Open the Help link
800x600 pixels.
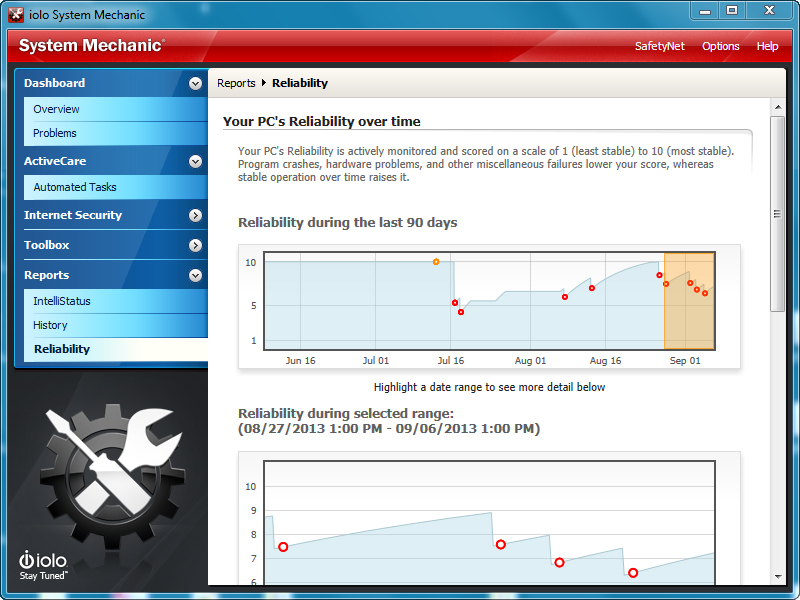767,46
